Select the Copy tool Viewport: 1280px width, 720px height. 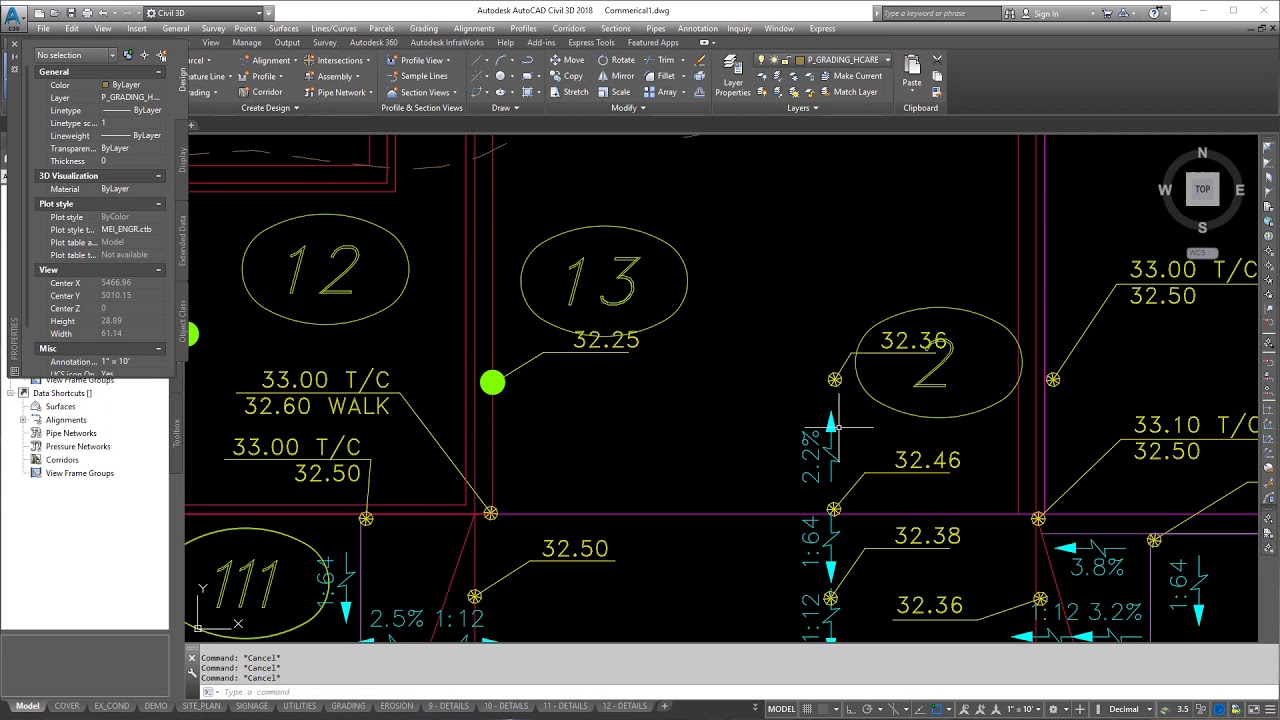click(x=566, y=76)
